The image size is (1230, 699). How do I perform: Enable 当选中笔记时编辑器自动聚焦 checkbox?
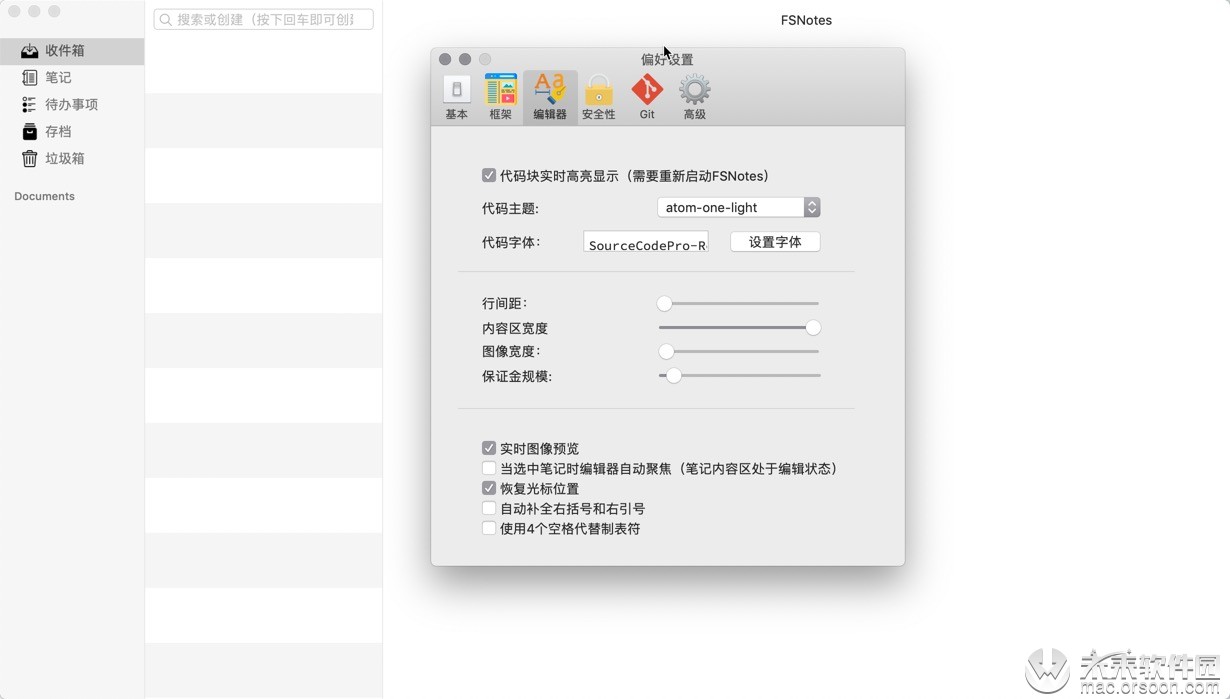(489, 468)
